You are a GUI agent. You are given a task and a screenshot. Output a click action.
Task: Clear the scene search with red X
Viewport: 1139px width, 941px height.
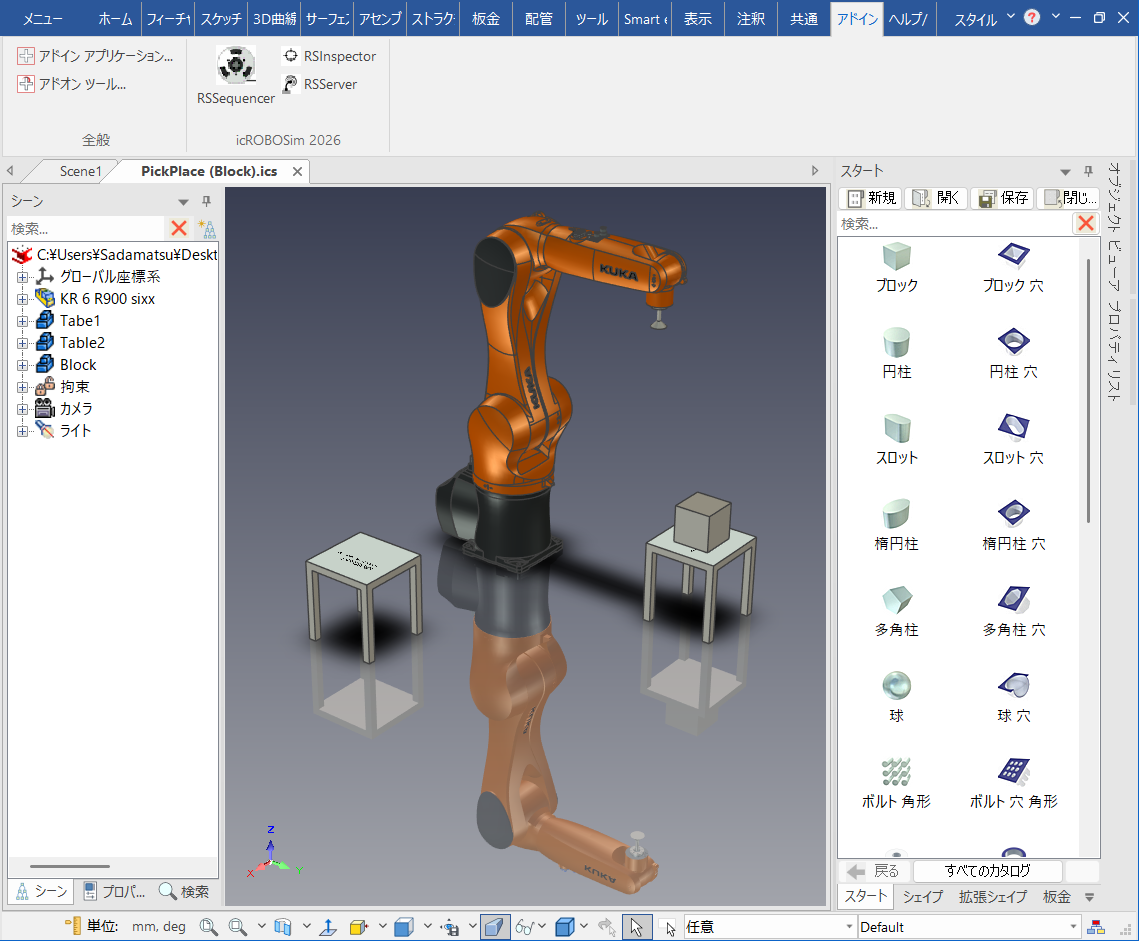click(x=179, y=228)
